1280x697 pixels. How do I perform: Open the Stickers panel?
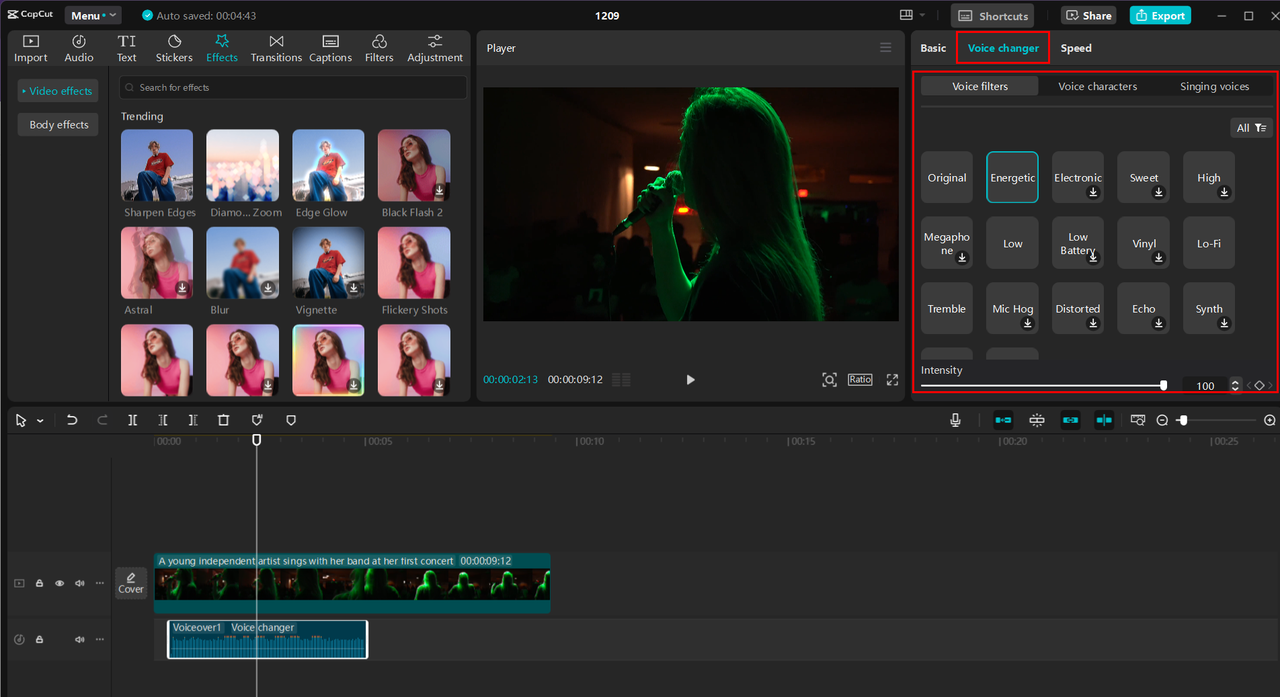[174, 48]
